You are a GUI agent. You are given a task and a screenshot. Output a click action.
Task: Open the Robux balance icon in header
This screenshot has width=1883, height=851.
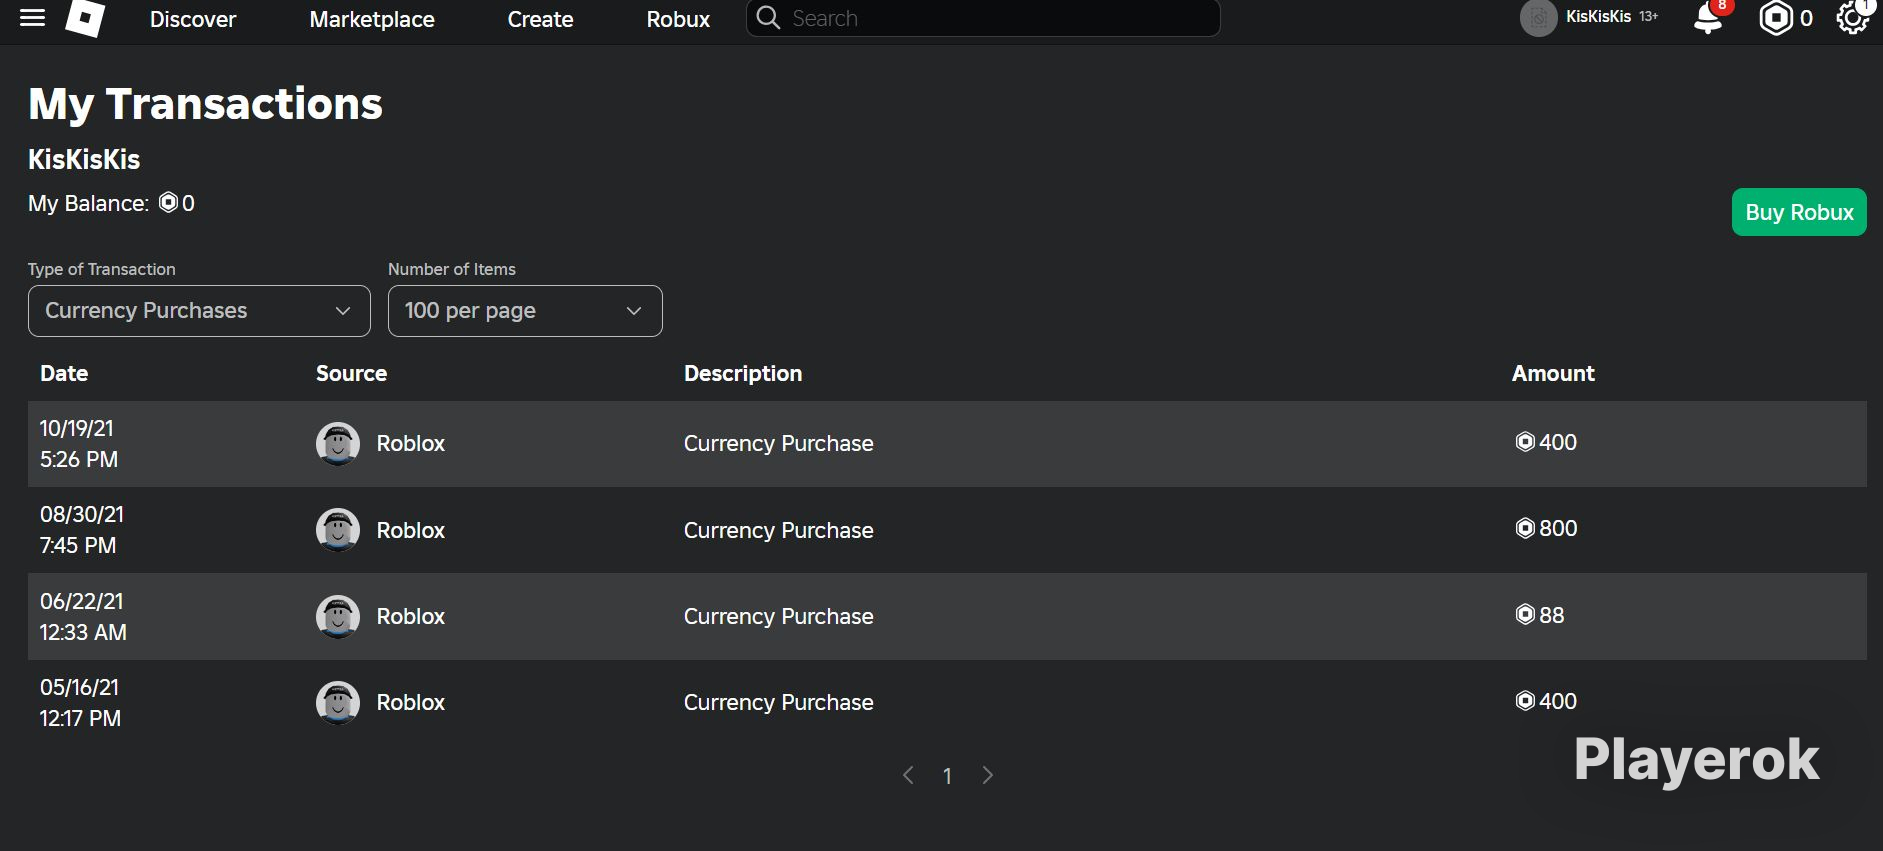1776,18
